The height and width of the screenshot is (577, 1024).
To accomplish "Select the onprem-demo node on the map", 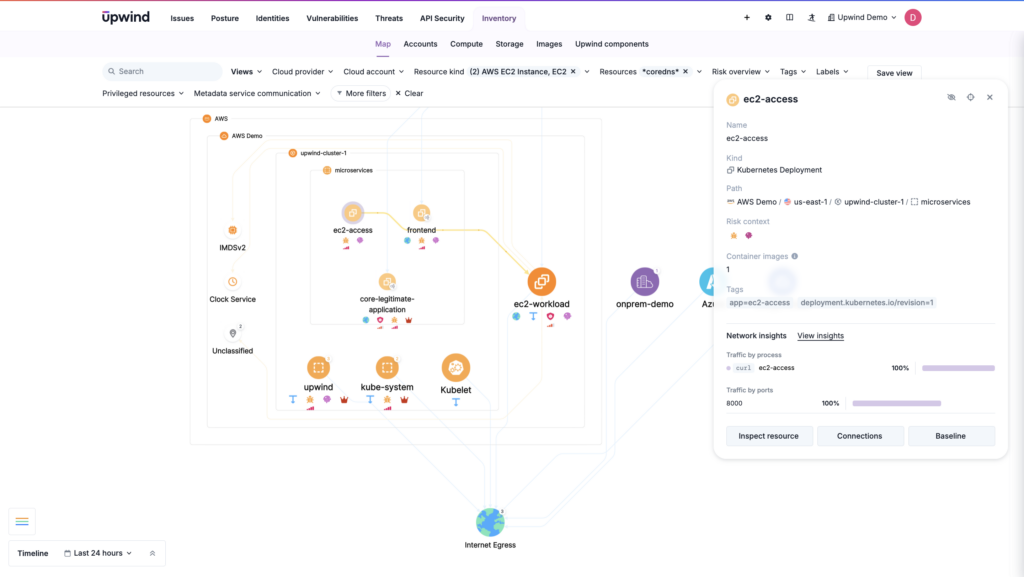I will pos(645,281).
